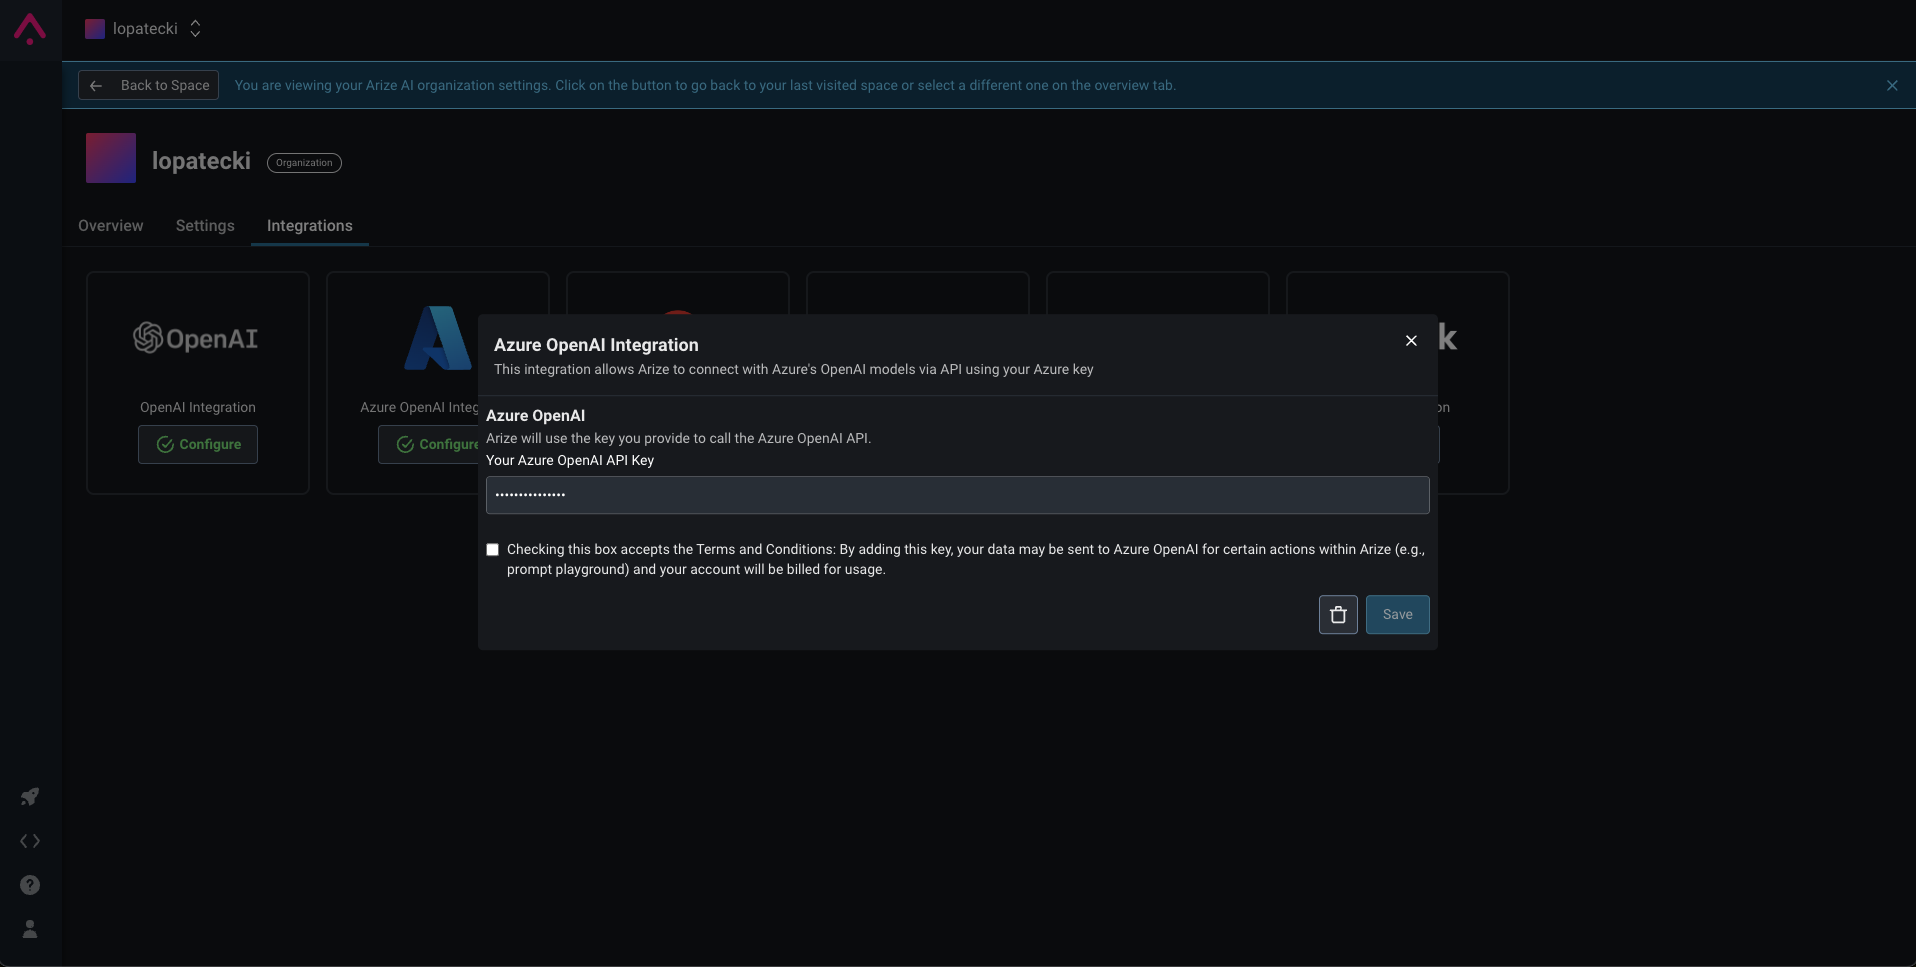Image resolution: width=1916 pixels, height=967 pixels.
Task: Go Back to Space
Action: [x=149, y=85]
